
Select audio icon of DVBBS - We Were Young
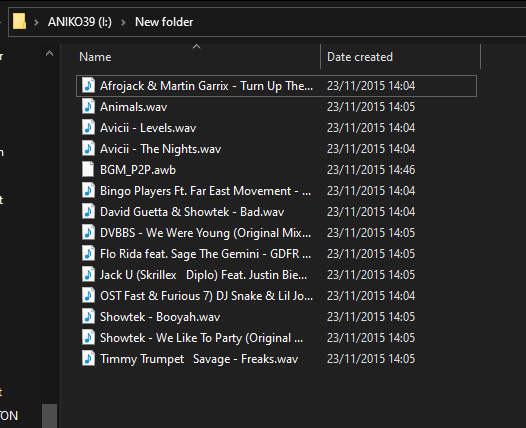(x=88, y=233)
